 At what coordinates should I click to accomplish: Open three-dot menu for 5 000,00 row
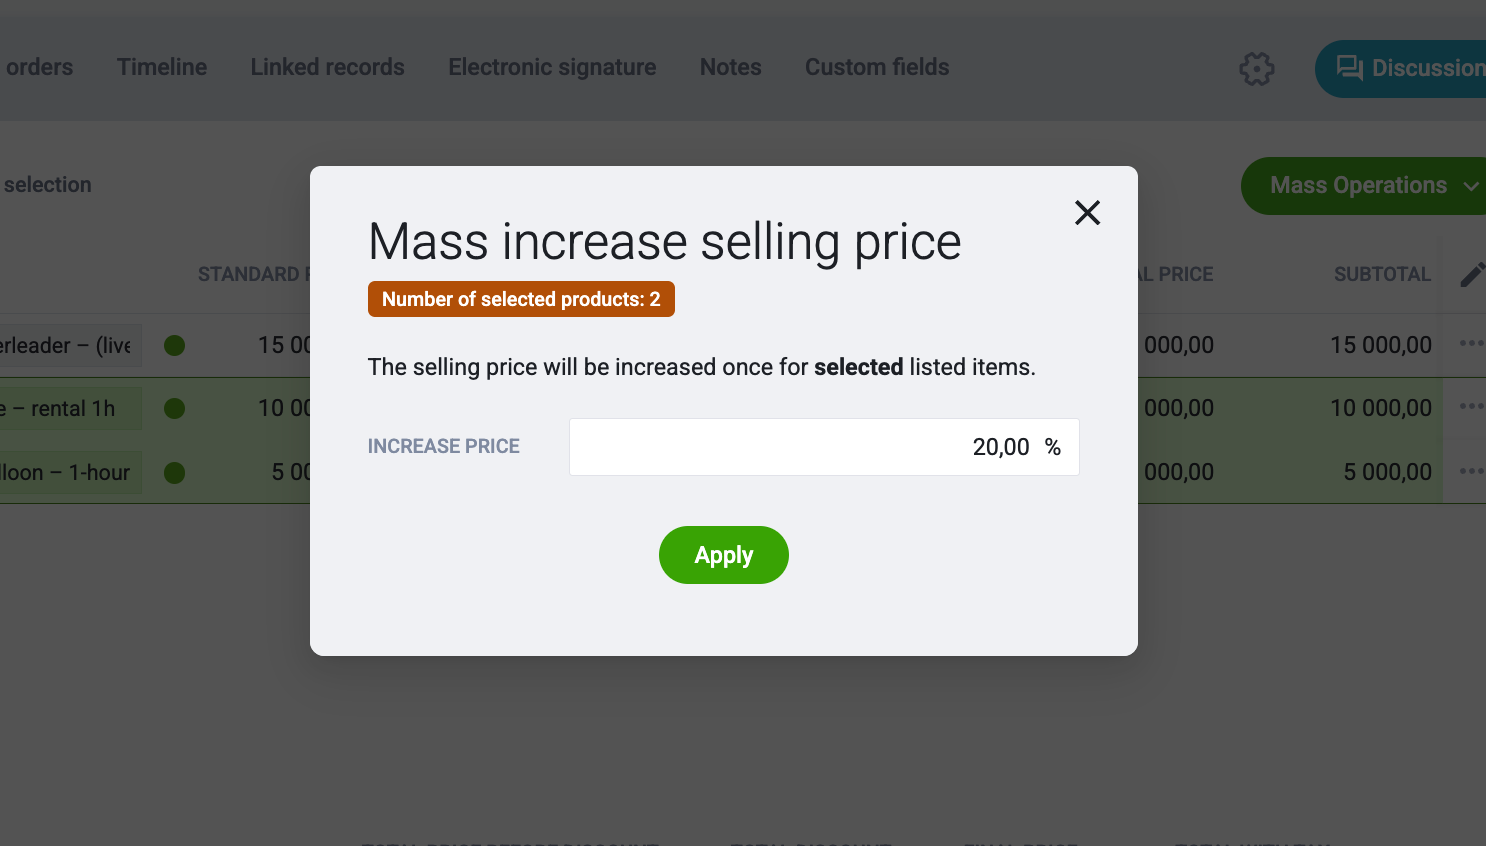click(1471, 470)
